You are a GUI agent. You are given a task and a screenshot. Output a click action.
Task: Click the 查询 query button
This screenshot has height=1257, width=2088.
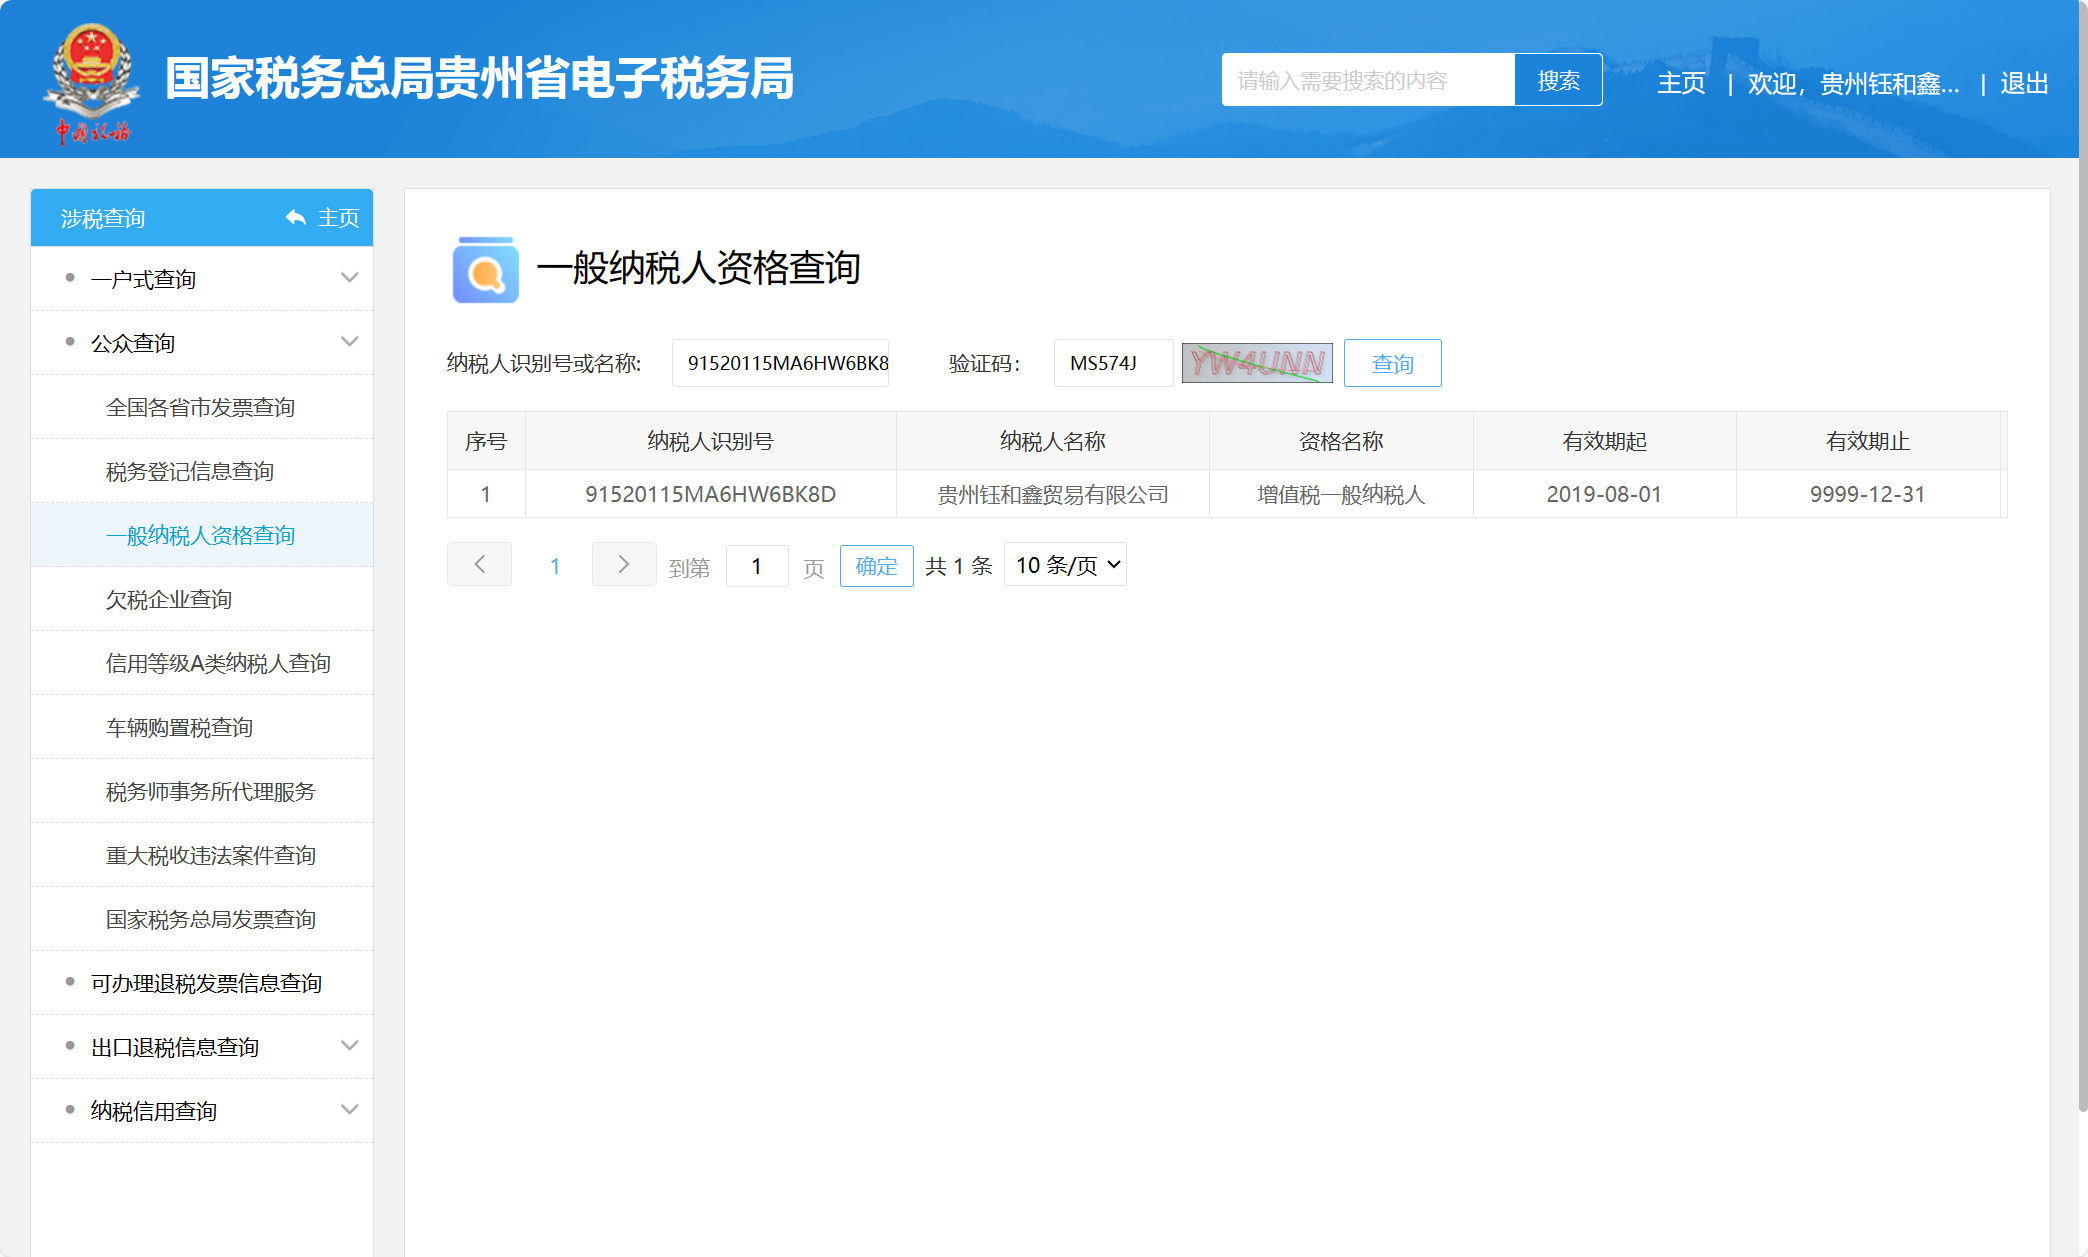(1392, 363)
